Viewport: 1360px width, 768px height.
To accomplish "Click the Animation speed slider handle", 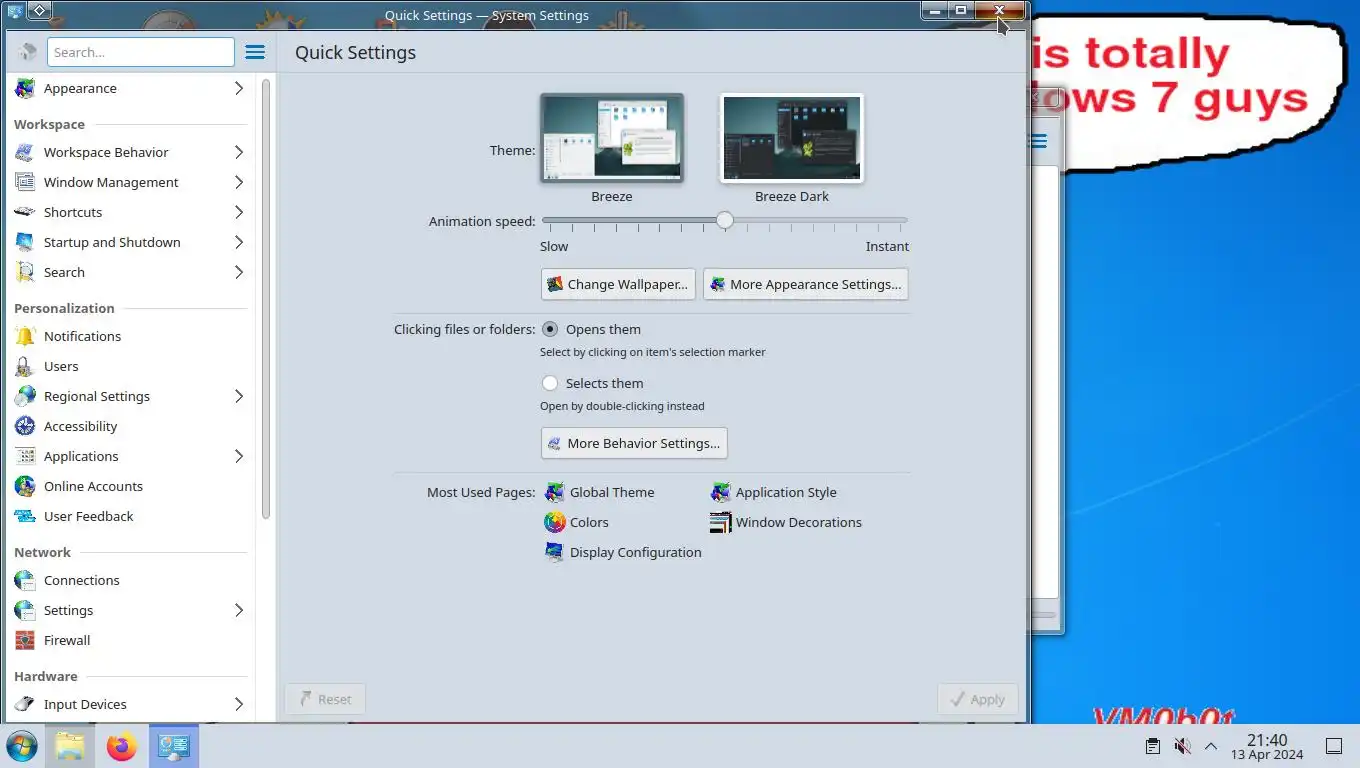I will 725,220.
